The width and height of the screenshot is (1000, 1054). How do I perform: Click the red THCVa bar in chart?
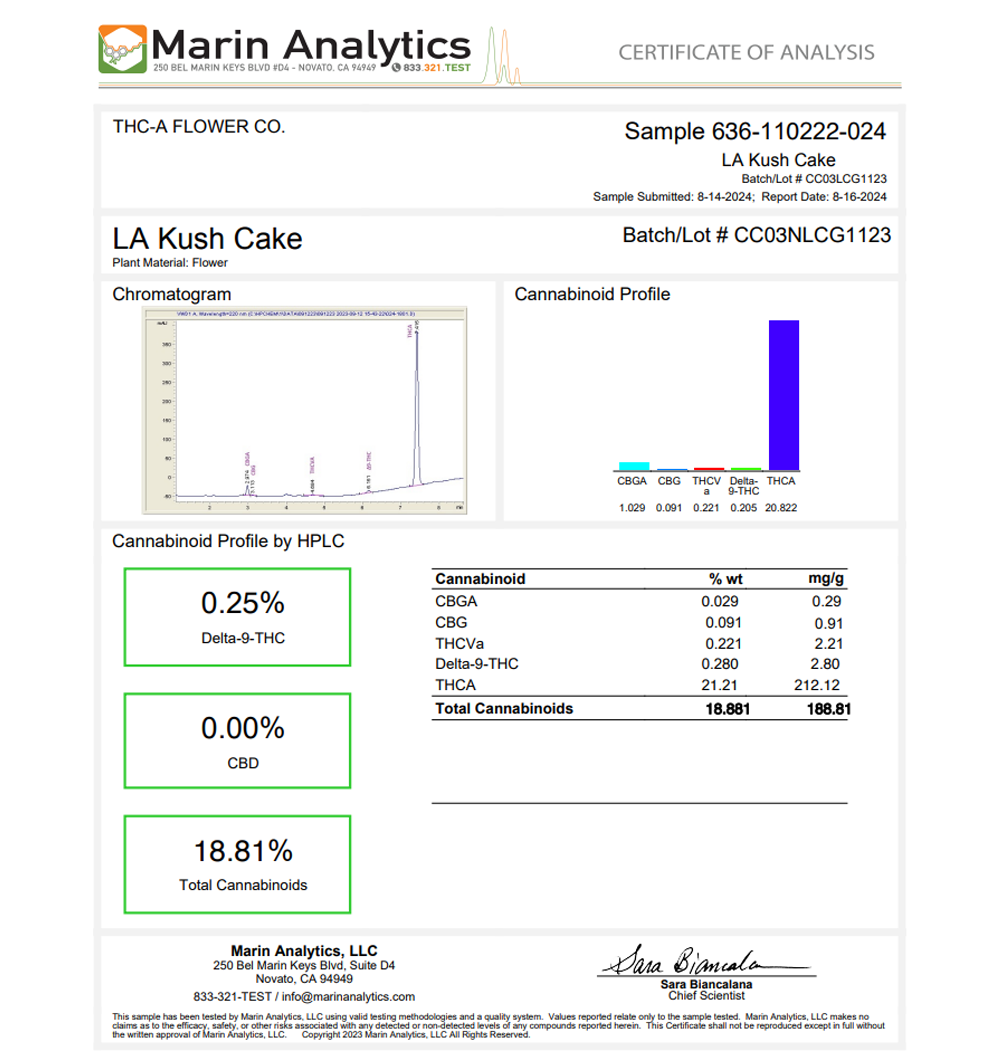tap(708, 468)
